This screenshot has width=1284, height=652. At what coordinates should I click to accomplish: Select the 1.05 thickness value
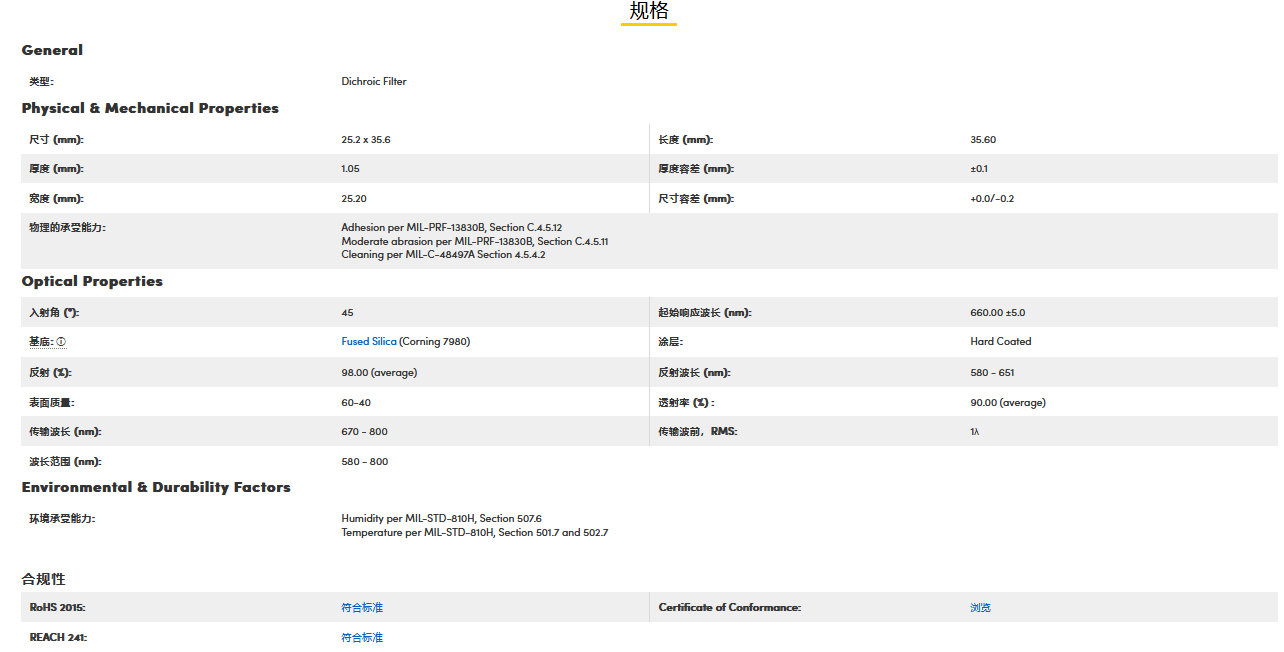350,169
